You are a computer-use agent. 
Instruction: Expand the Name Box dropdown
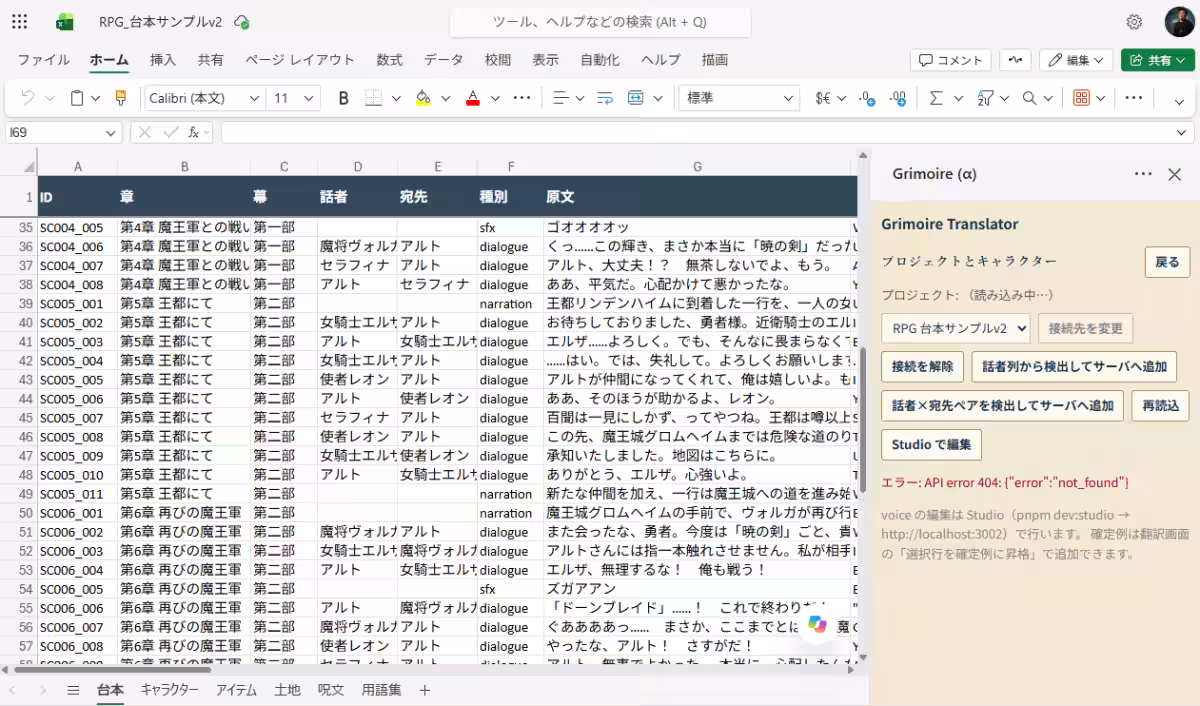coord(111,132)
